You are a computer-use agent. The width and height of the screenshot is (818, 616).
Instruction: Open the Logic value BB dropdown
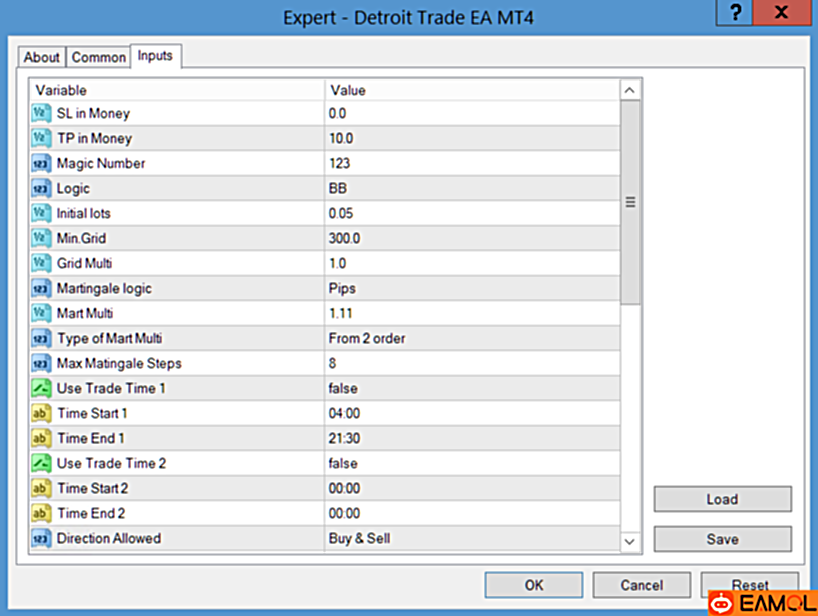click(472, 188)
